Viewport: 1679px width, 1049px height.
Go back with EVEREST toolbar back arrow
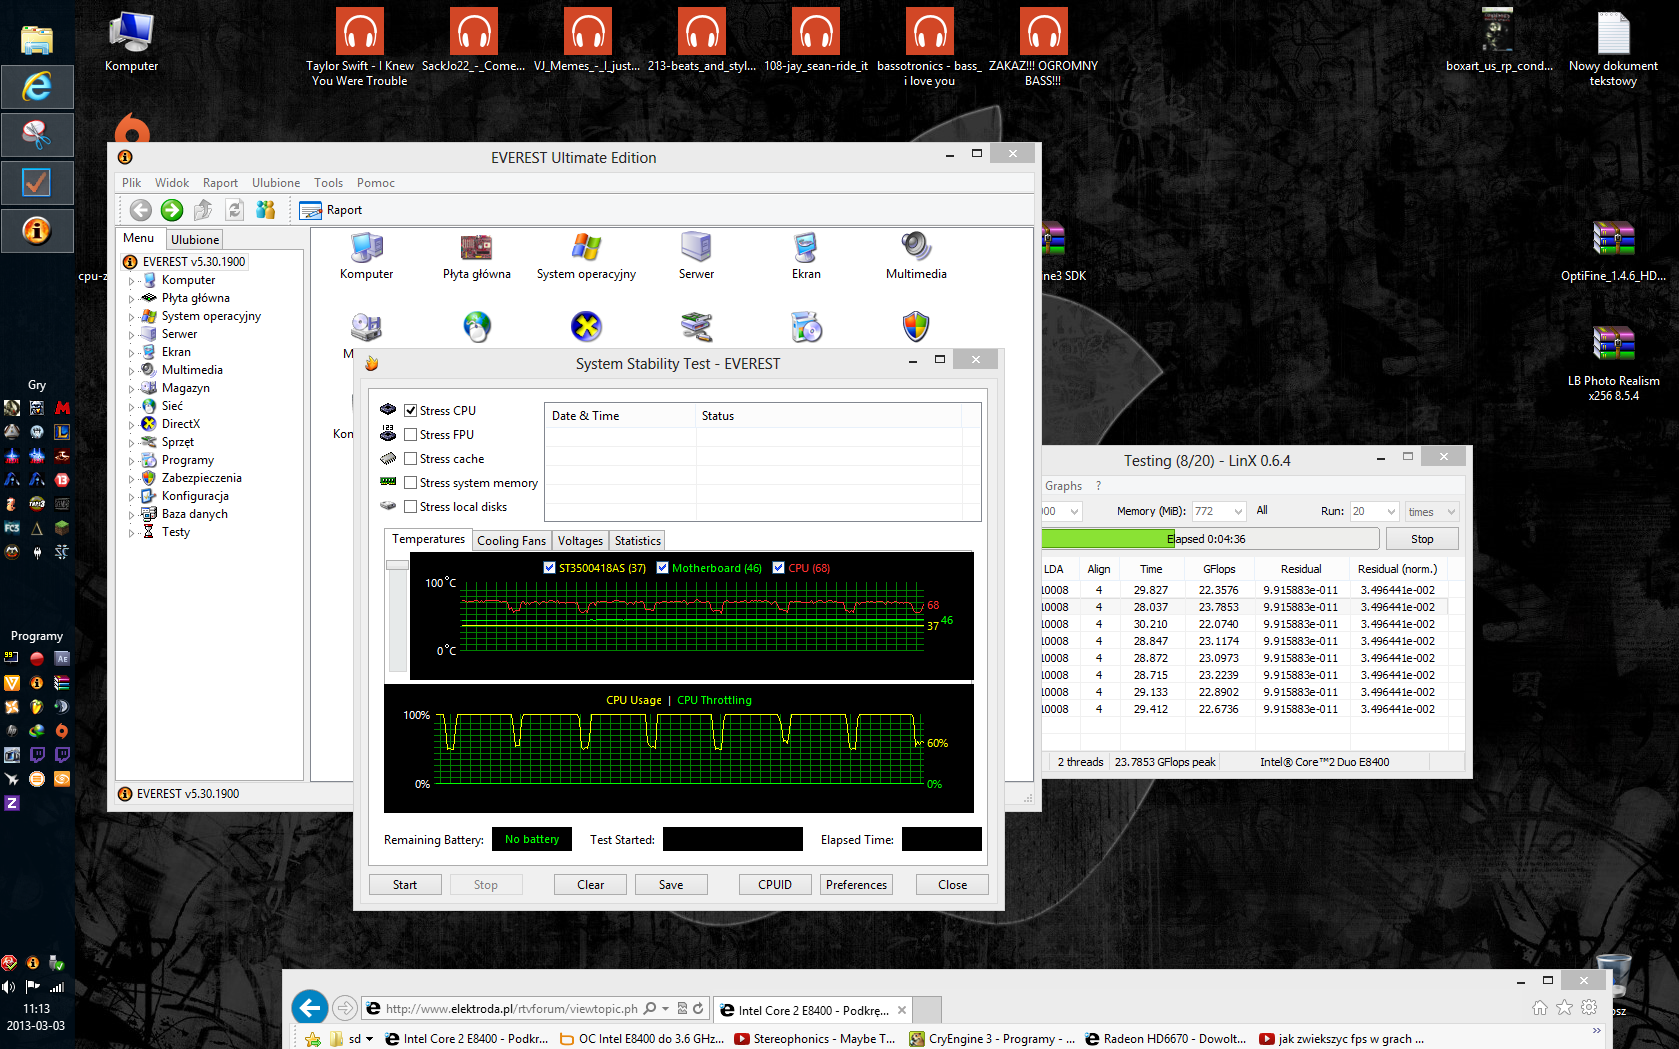click(x=141, y=210)
